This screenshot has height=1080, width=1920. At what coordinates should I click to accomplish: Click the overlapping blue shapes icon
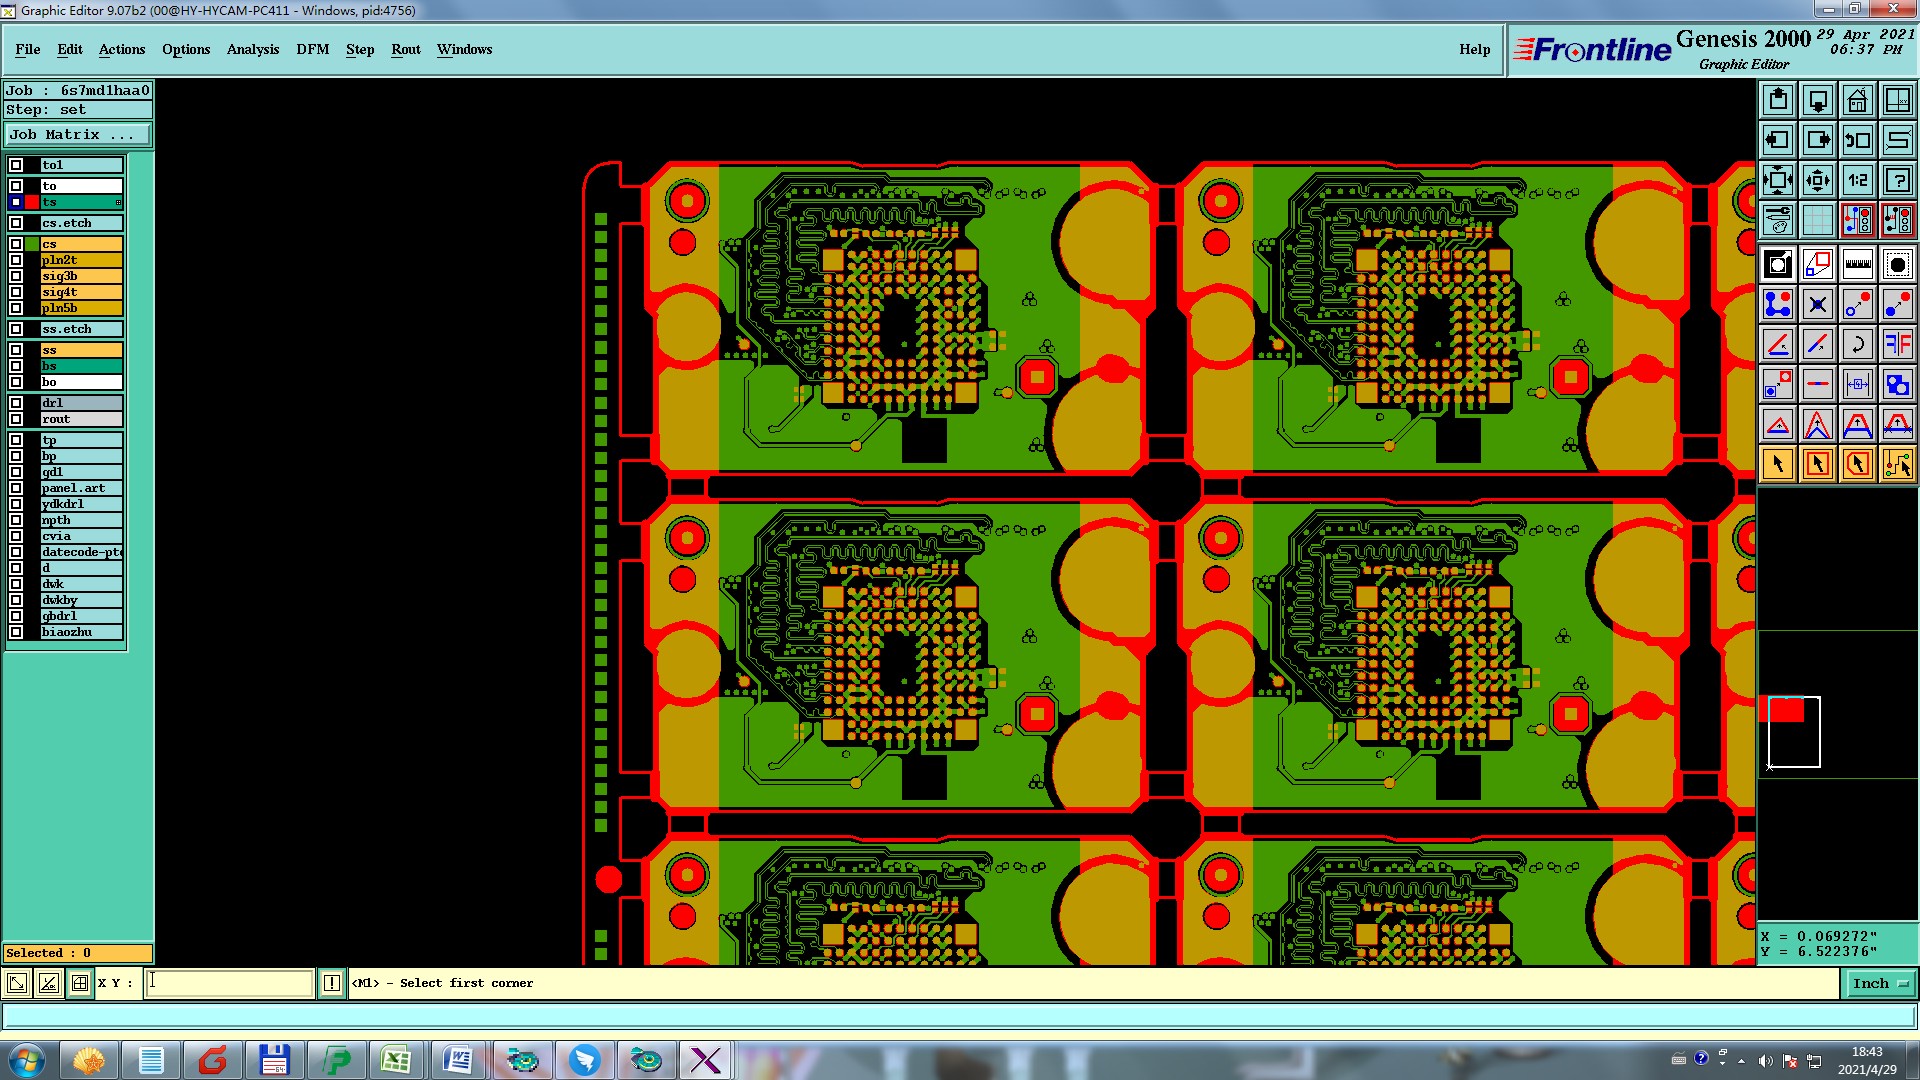pos(1898,384)
